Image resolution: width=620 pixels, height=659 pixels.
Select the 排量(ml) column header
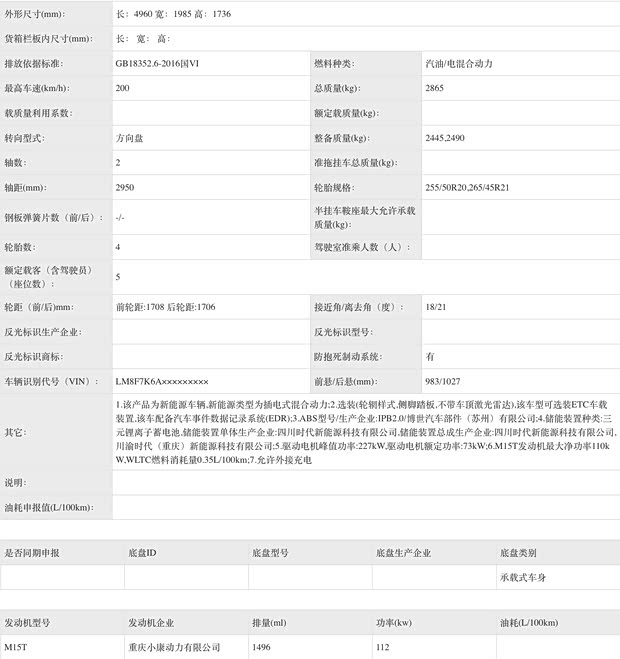[269, 622]
